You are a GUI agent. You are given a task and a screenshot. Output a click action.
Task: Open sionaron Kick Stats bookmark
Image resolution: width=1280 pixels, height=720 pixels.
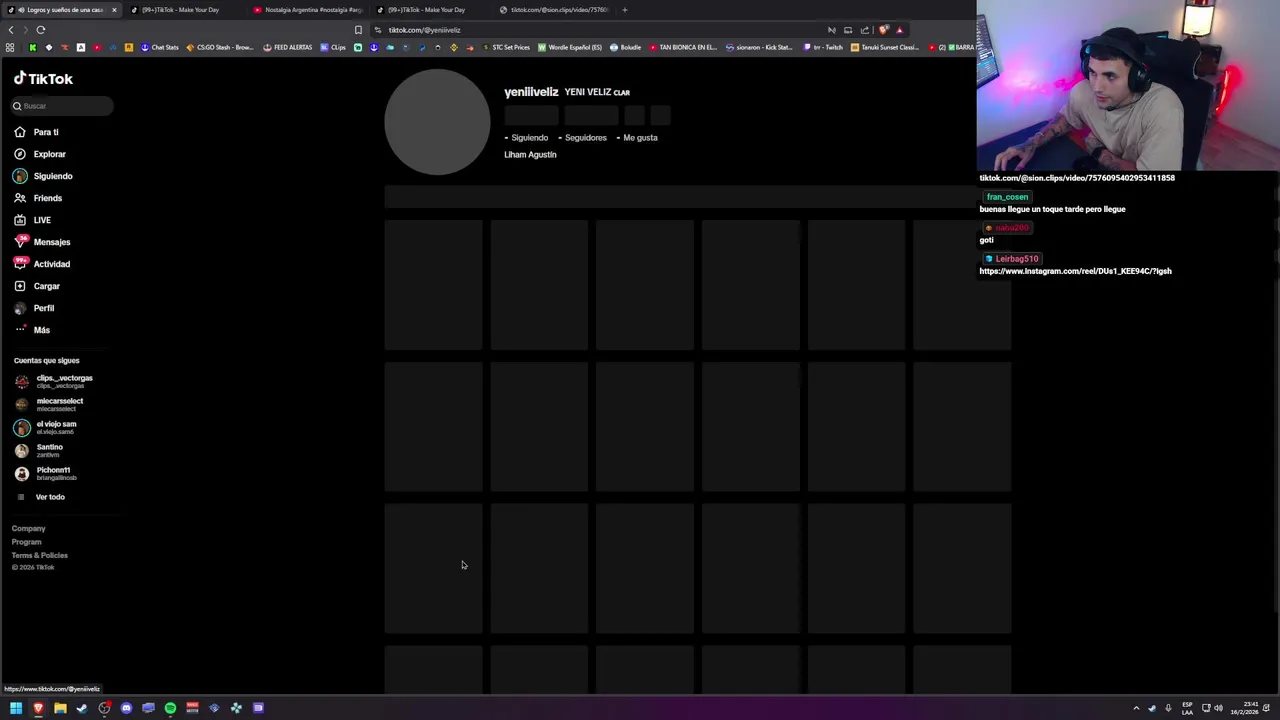click(759, 47)
